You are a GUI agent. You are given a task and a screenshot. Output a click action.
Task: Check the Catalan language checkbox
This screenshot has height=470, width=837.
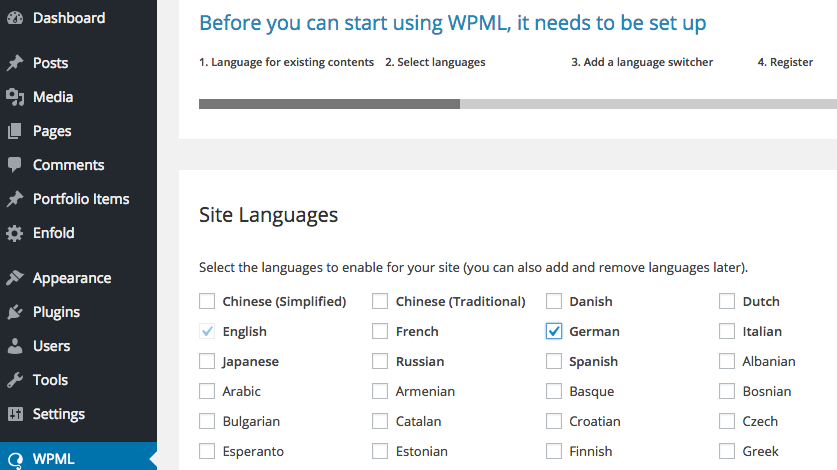tap(380, 421)
